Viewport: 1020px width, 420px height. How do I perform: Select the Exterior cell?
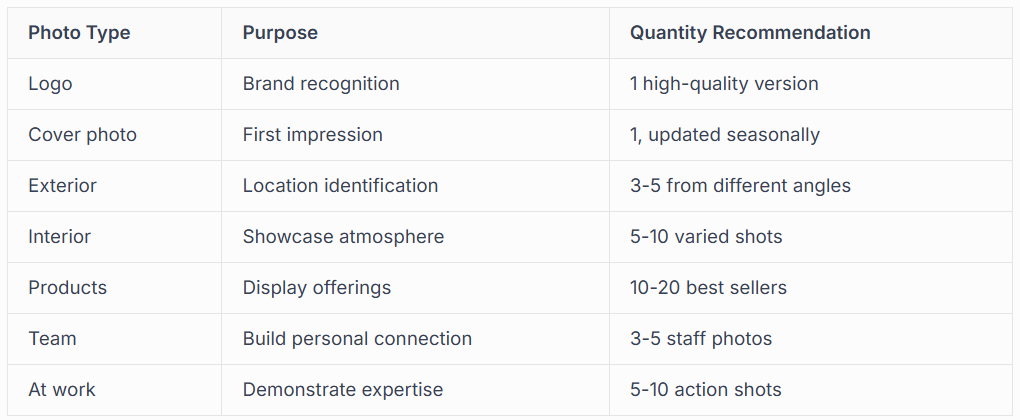[x=62, y=186]
